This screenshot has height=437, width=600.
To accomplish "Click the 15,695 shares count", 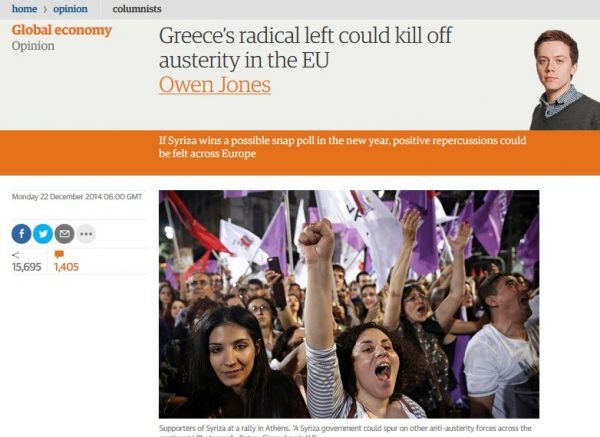I will (26, 267).
